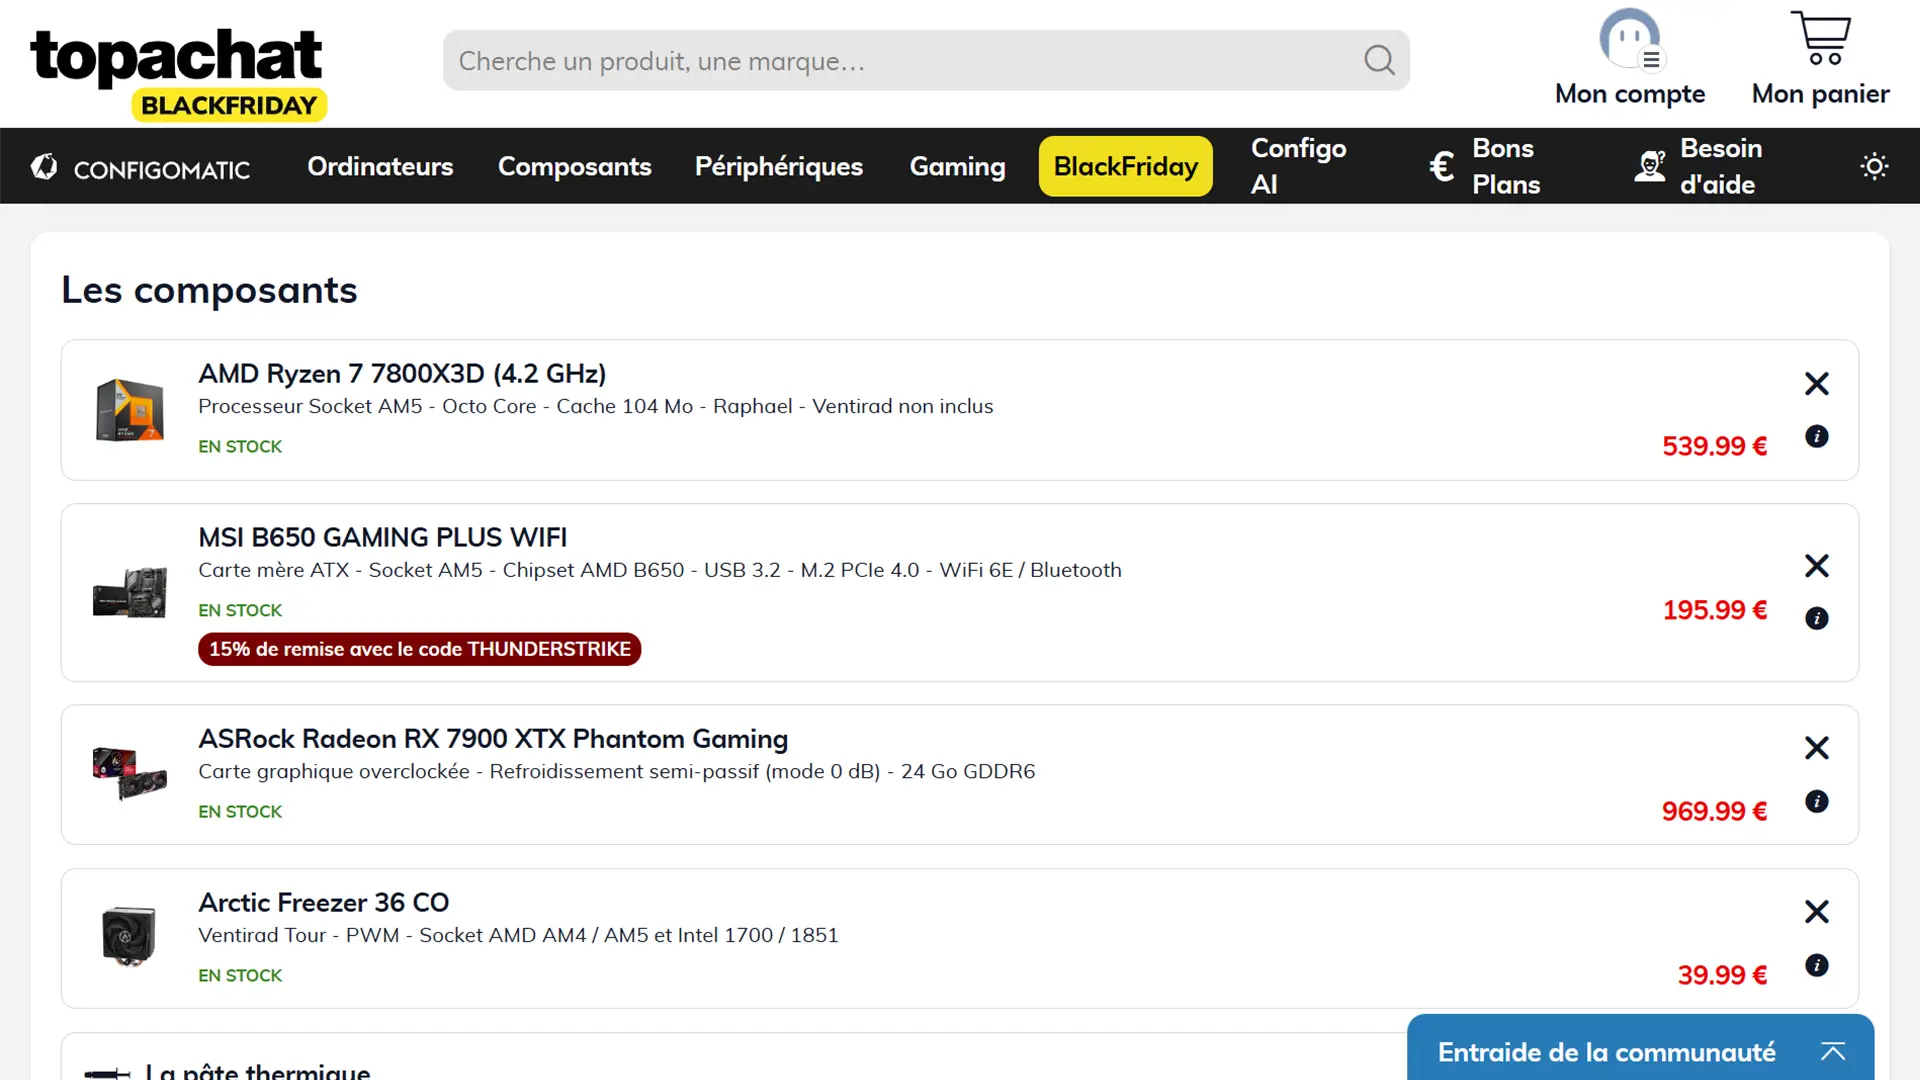Click EN STOCK under ASRock Radeon
This screenshot has width=1920, height=1080.
tap(240, 812)
